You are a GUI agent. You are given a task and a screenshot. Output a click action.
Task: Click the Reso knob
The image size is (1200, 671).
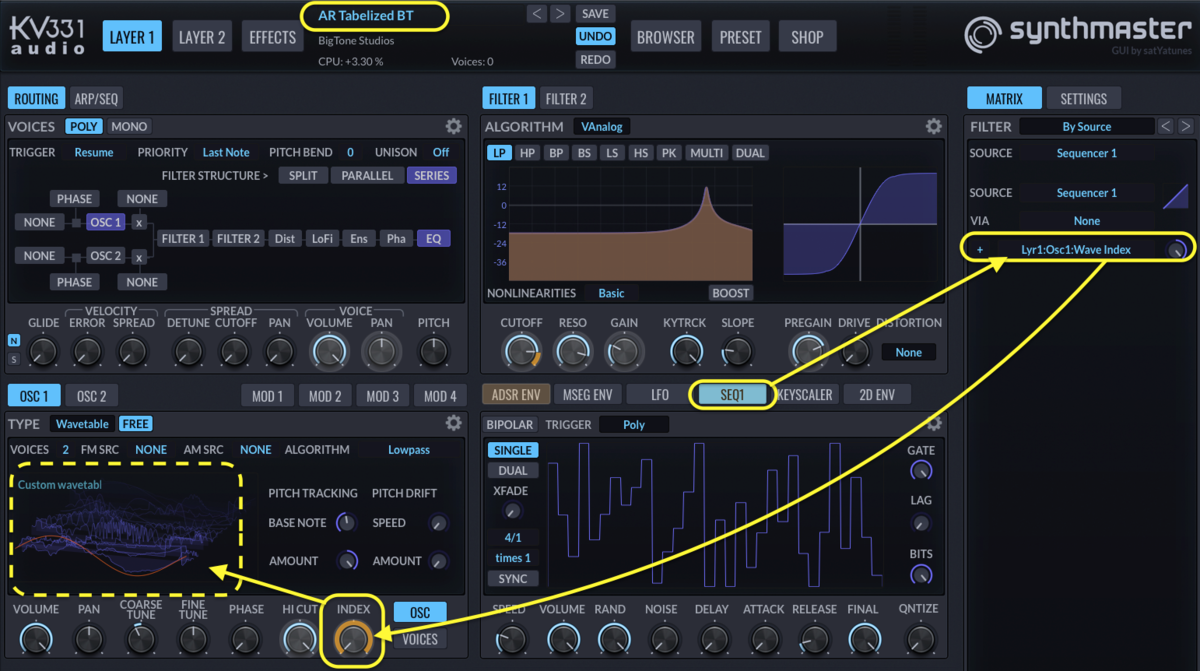(572, 351)
